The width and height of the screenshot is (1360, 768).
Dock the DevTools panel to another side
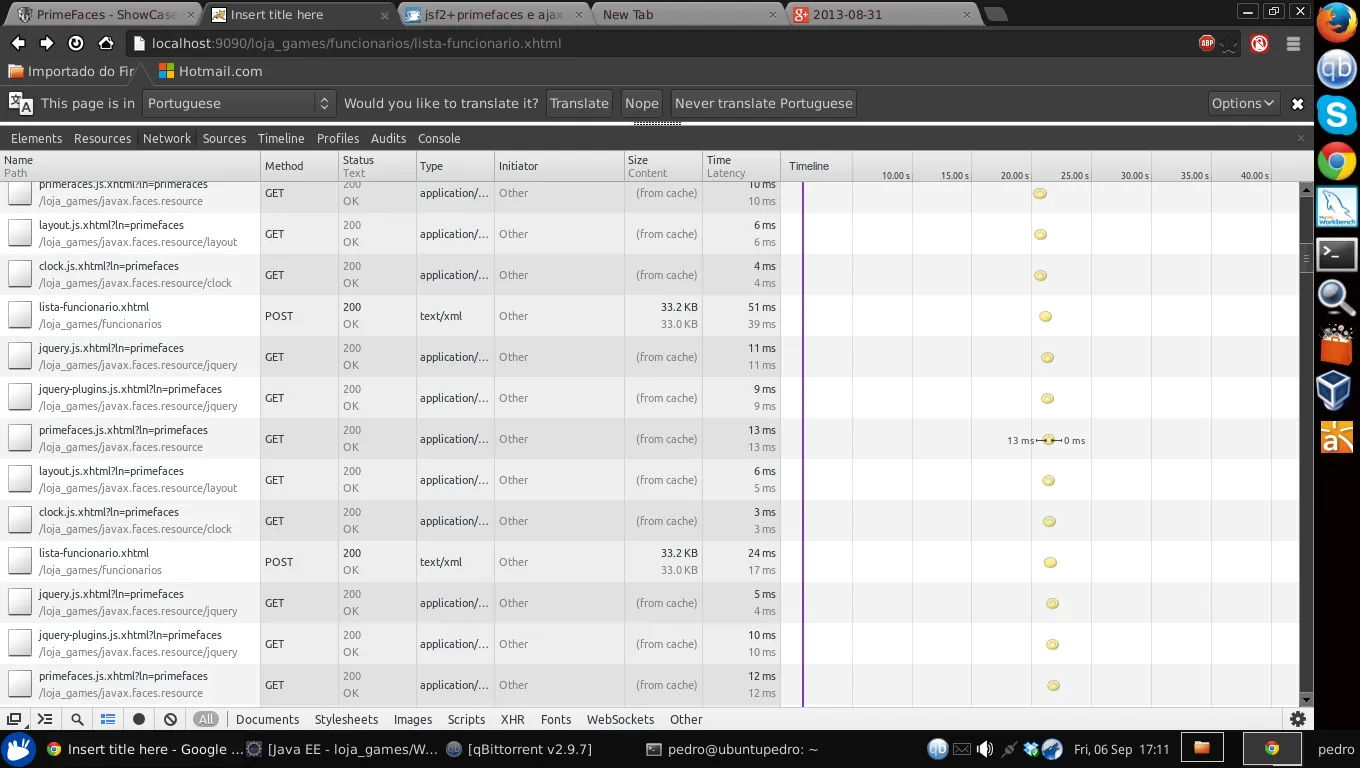14,719
